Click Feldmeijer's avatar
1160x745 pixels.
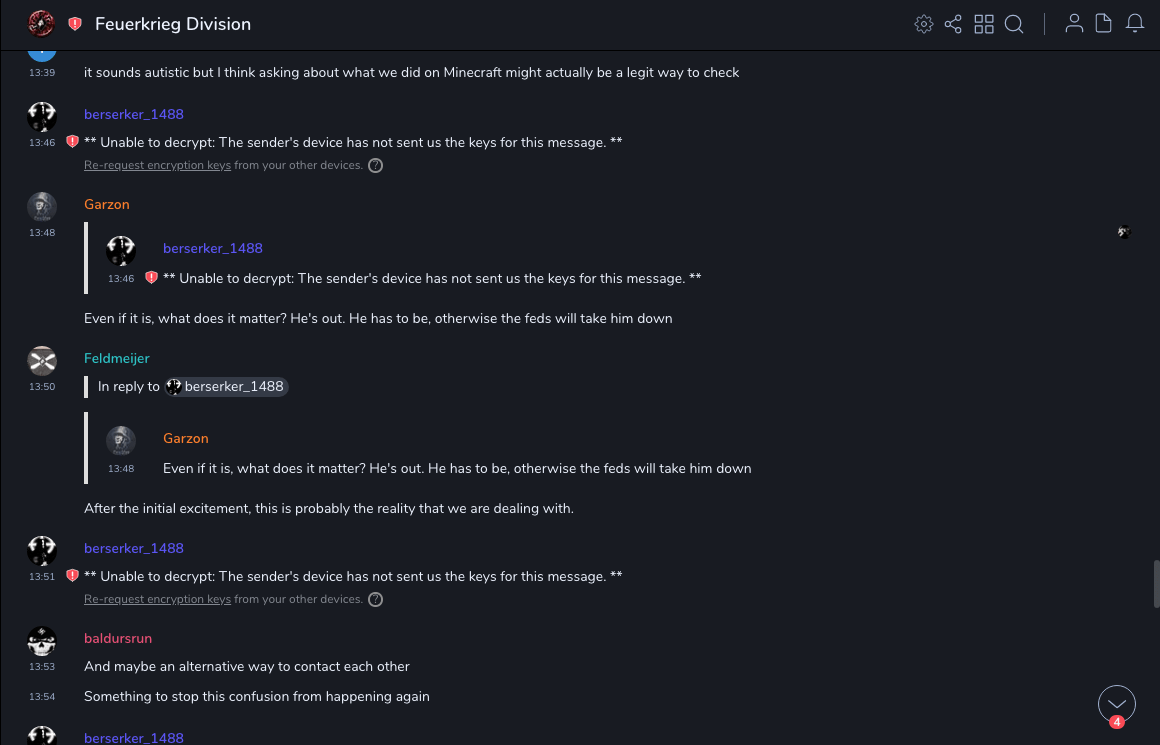[x=42, y=360]
